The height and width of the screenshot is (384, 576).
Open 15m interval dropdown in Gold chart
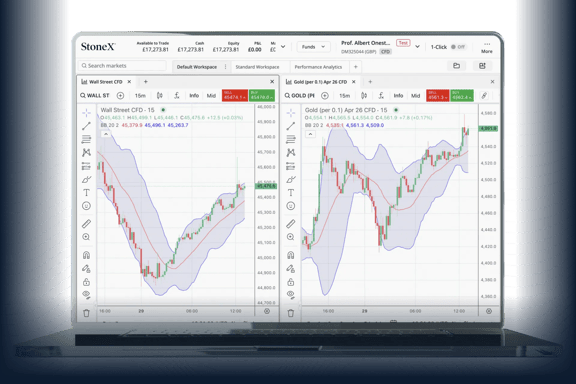coord(344,96)
